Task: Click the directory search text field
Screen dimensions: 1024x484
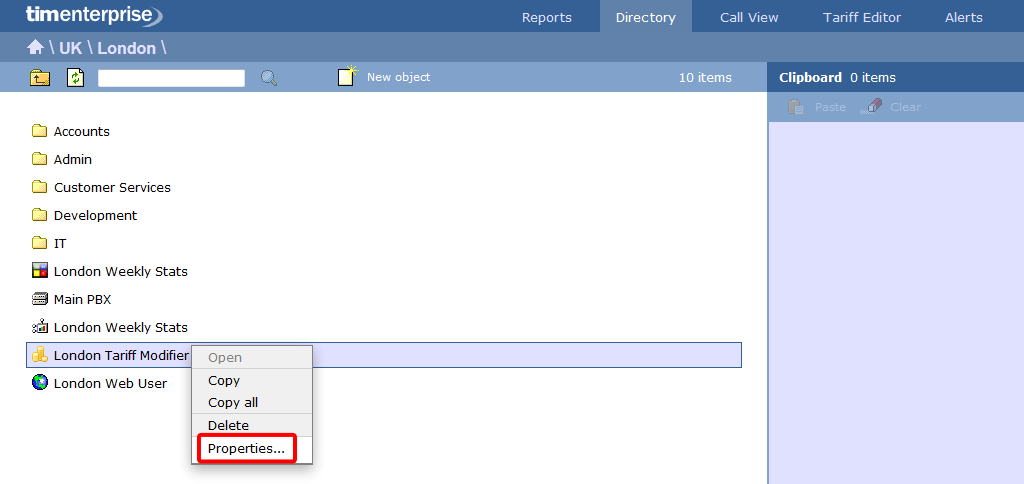Action: click(x=171, y=78)
